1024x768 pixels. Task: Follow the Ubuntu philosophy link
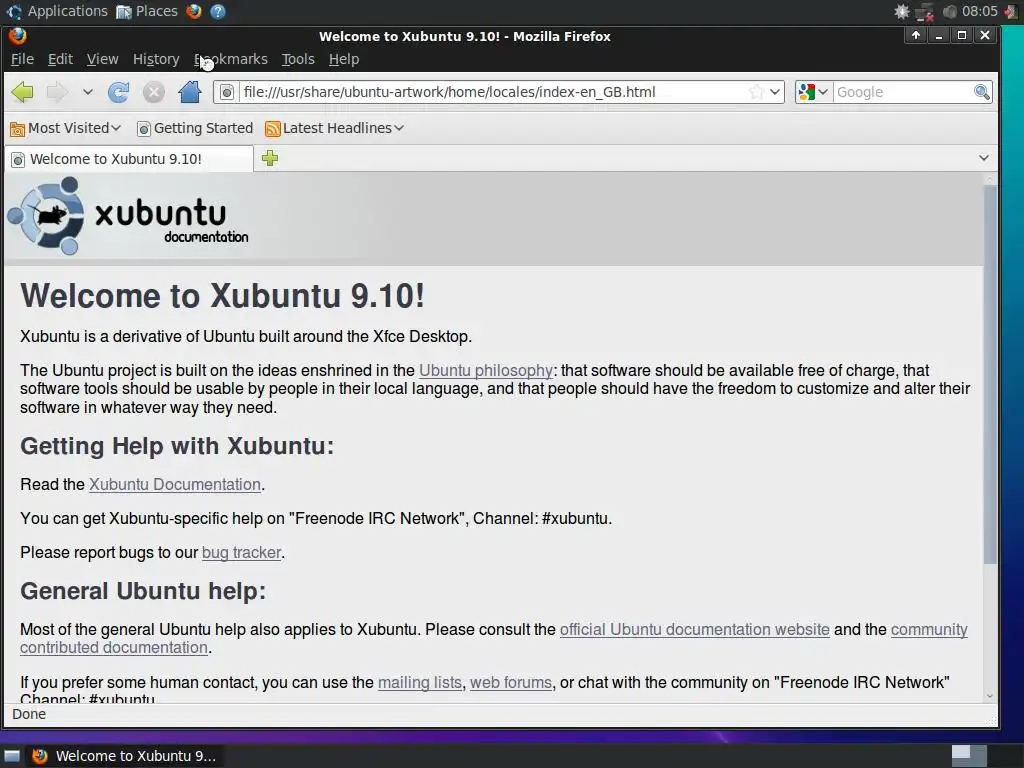coord(486,371)
